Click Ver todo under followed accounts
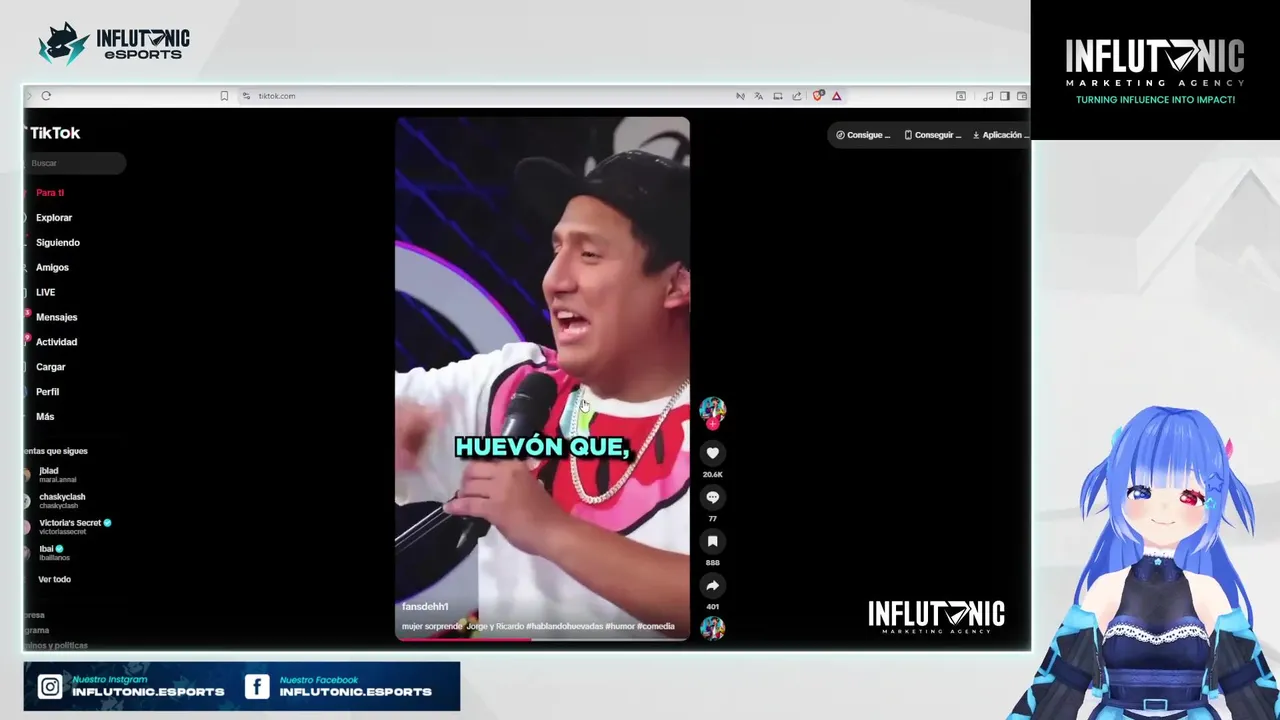Image resolution: width=1280 pixels, height=720 pixels. click(x=54, y=580)
